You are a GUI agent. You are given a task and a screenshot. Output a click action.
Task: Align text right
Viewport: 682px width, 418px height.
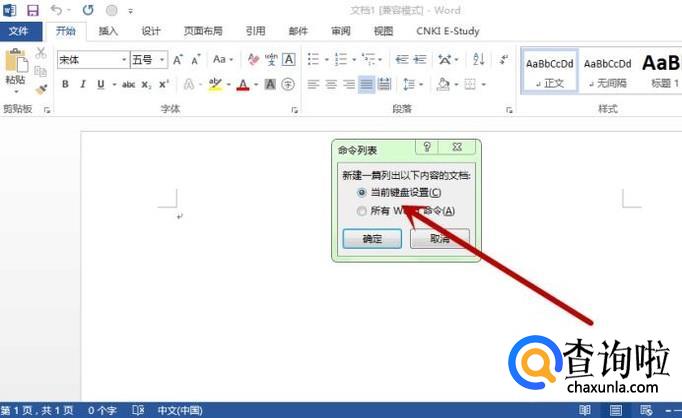[349, 84]
